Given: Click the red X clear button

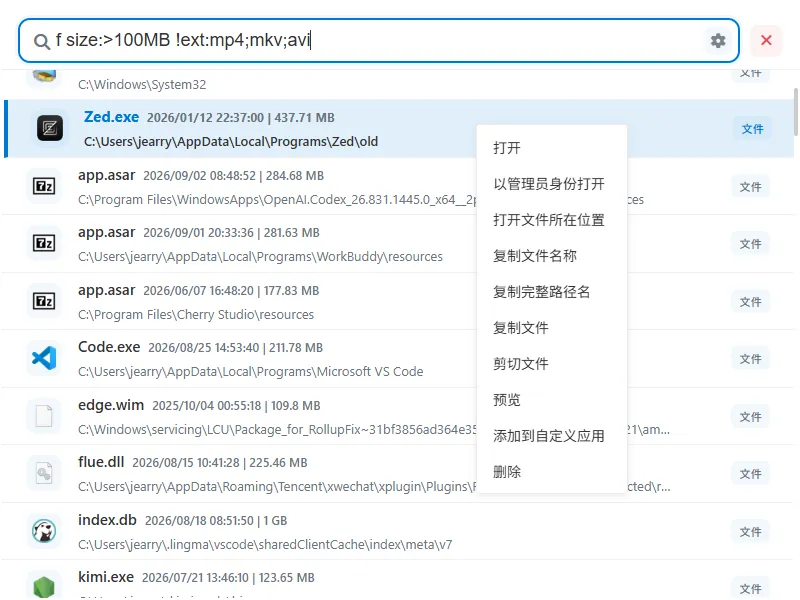Looking at the screenshot, I should 766,40.
